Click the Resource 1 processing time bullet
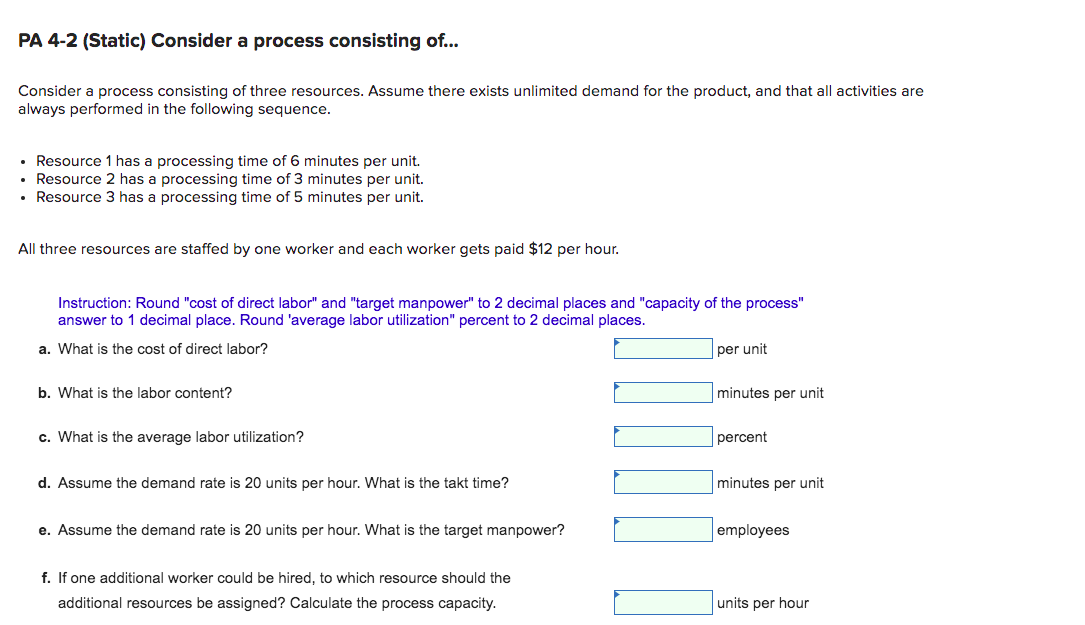 click(227, 160)
